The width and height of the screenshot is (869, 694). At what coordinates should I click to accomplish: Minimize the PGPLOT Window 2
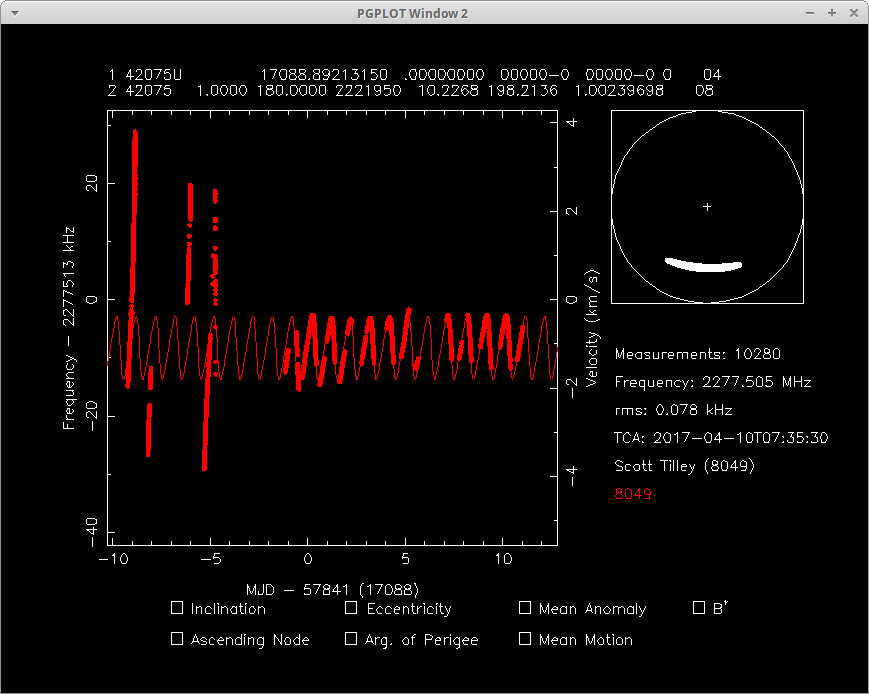click(810, 13)
